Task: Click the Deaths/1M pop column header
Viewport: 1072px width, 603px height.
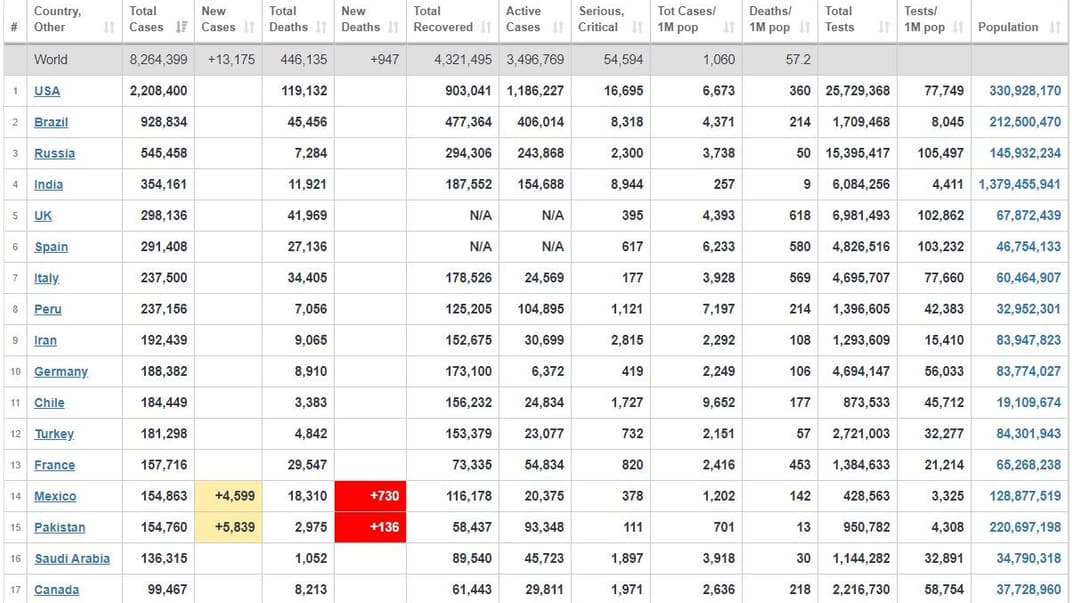Action: [x=770, y=19]
